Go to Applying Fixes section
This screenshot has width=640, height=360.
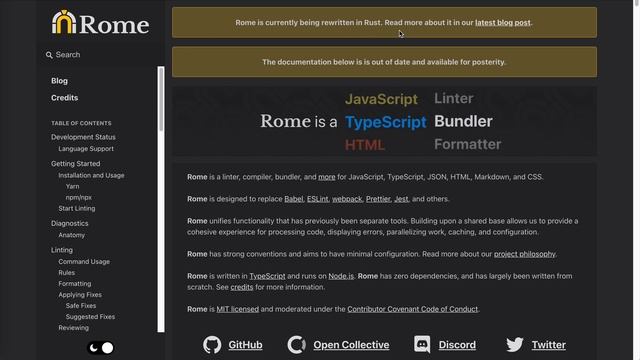(x=80, y=295)
